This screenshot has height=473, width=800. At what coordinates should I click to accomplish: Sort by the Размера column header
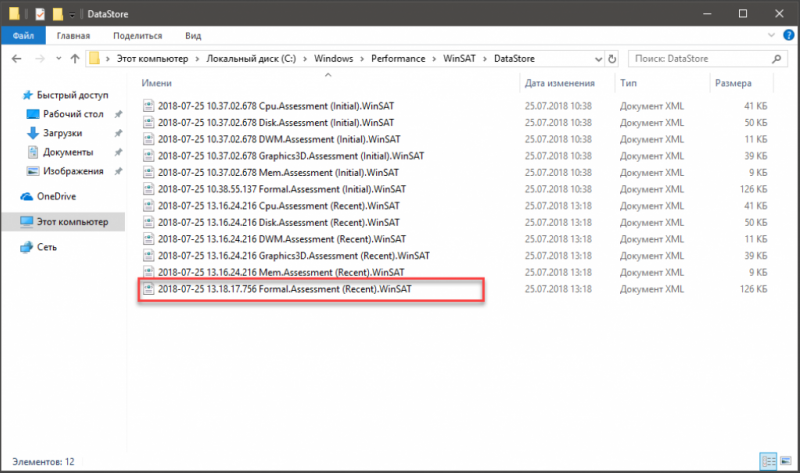point(733,83)
